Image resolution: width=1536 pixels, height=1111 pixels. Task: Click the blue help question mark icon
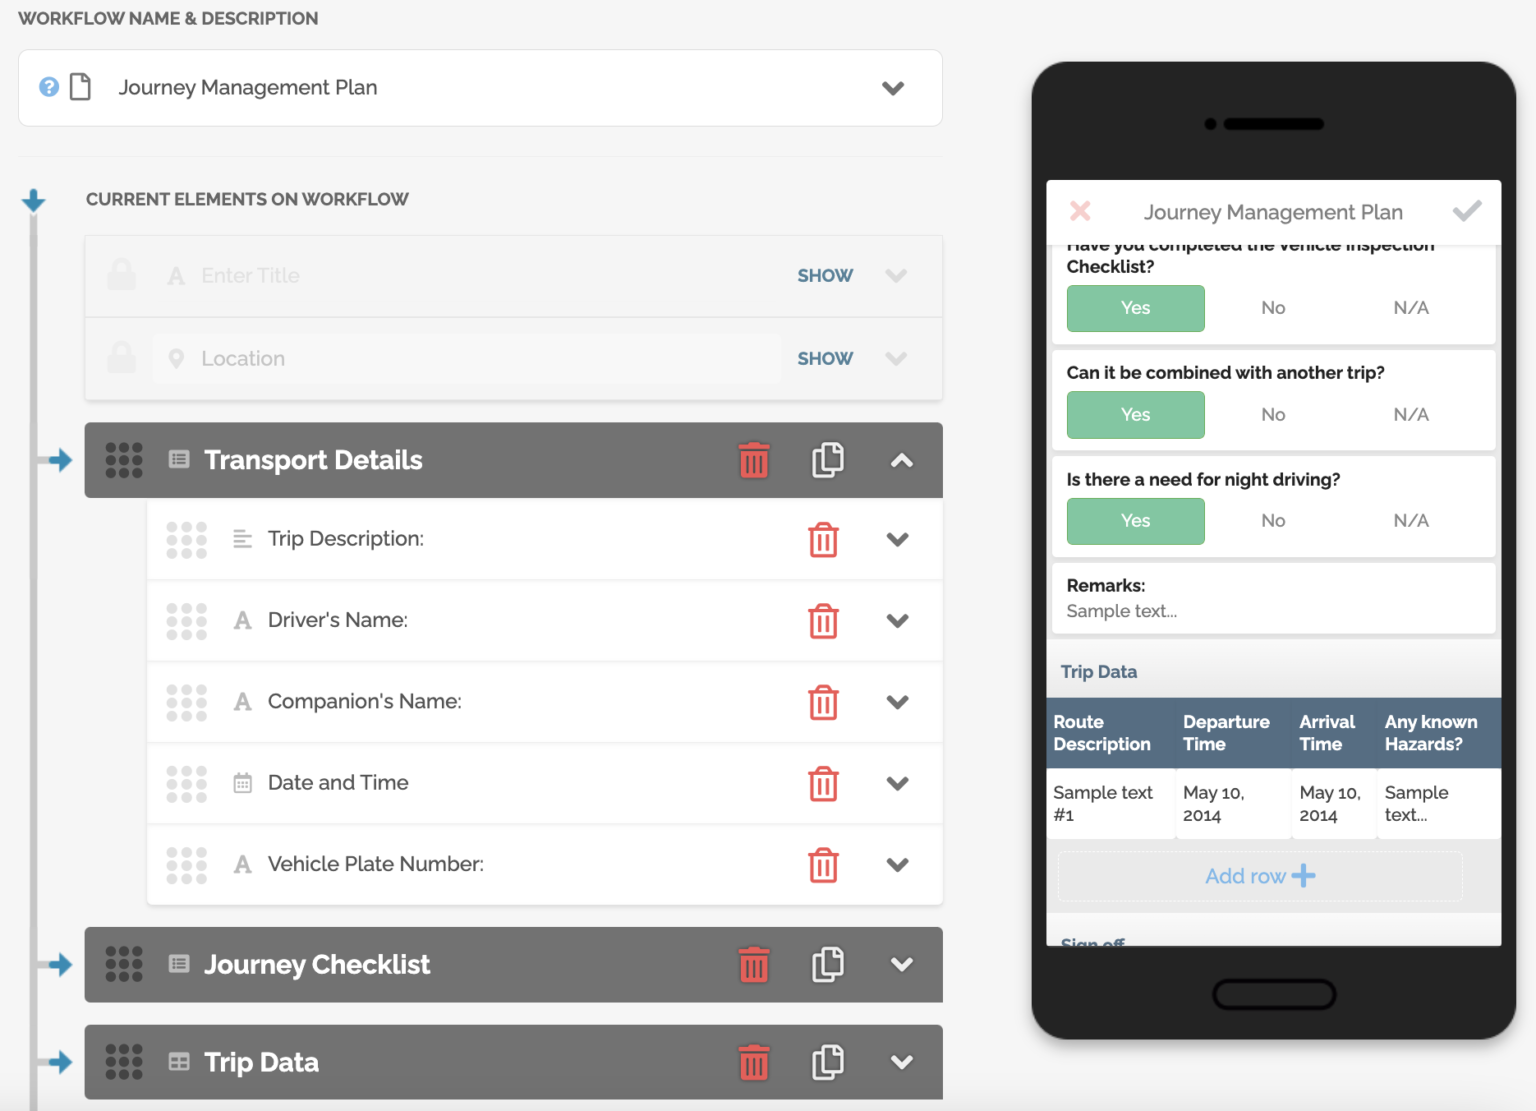click(x=48, y=87)
